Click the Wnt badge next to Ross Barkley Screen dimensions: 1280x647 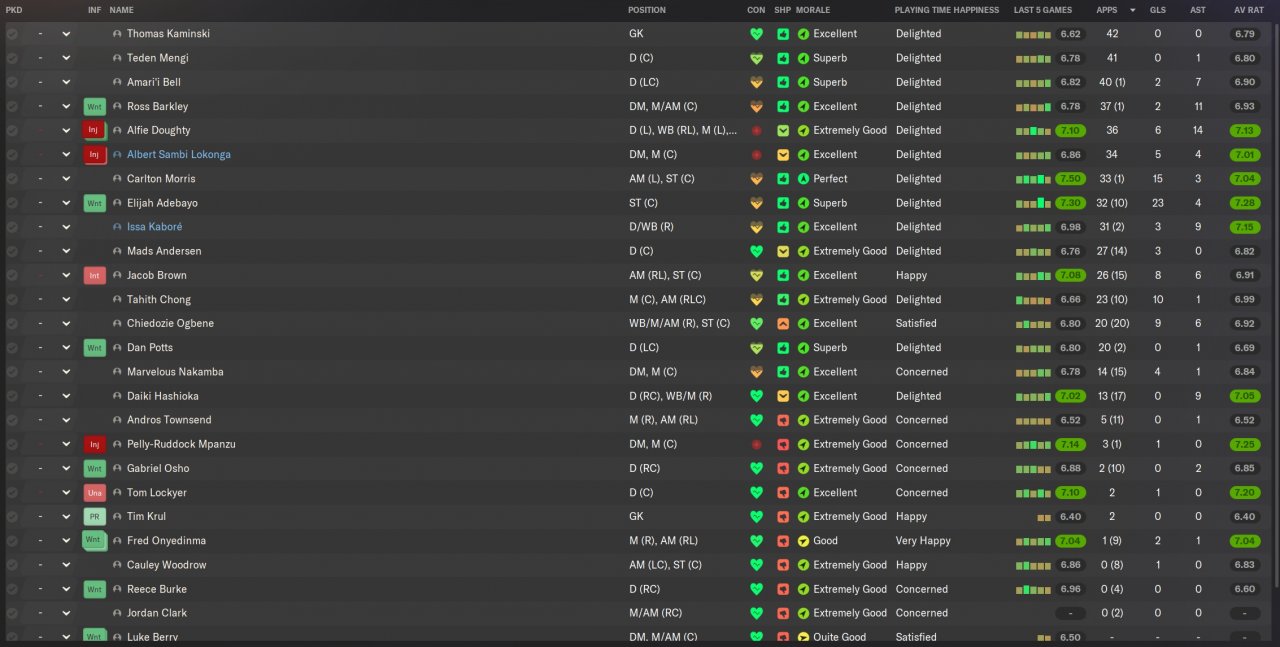pyautogui.click(x=94, y=106)
